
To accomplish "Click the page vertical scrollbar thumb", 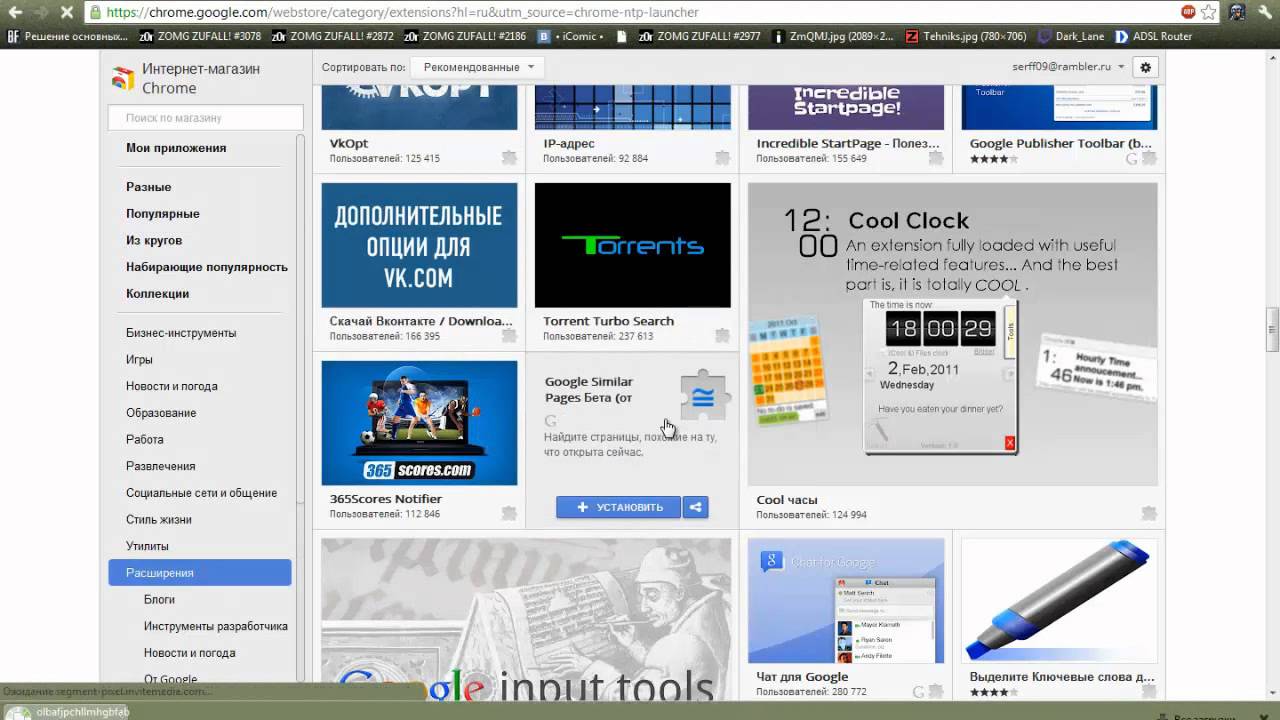I will click(1272, 331).
